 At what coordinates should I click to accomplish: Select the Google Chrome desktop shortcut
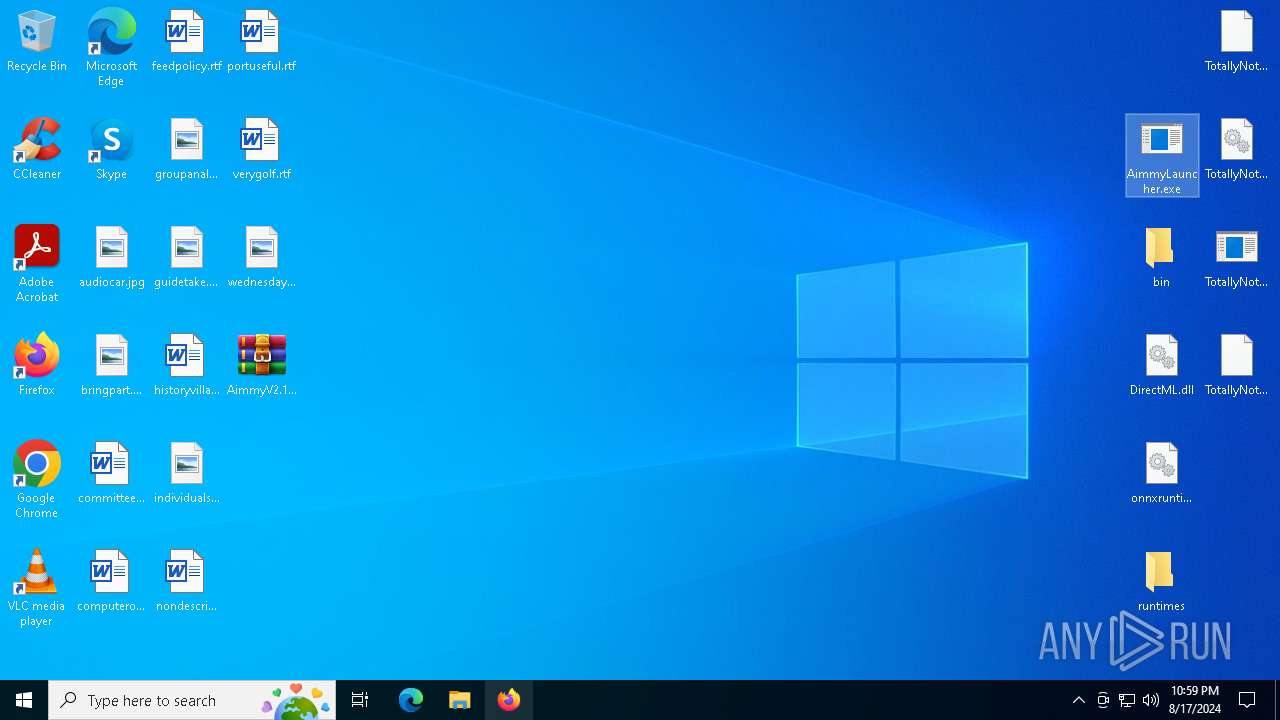(x=37, y=480)
